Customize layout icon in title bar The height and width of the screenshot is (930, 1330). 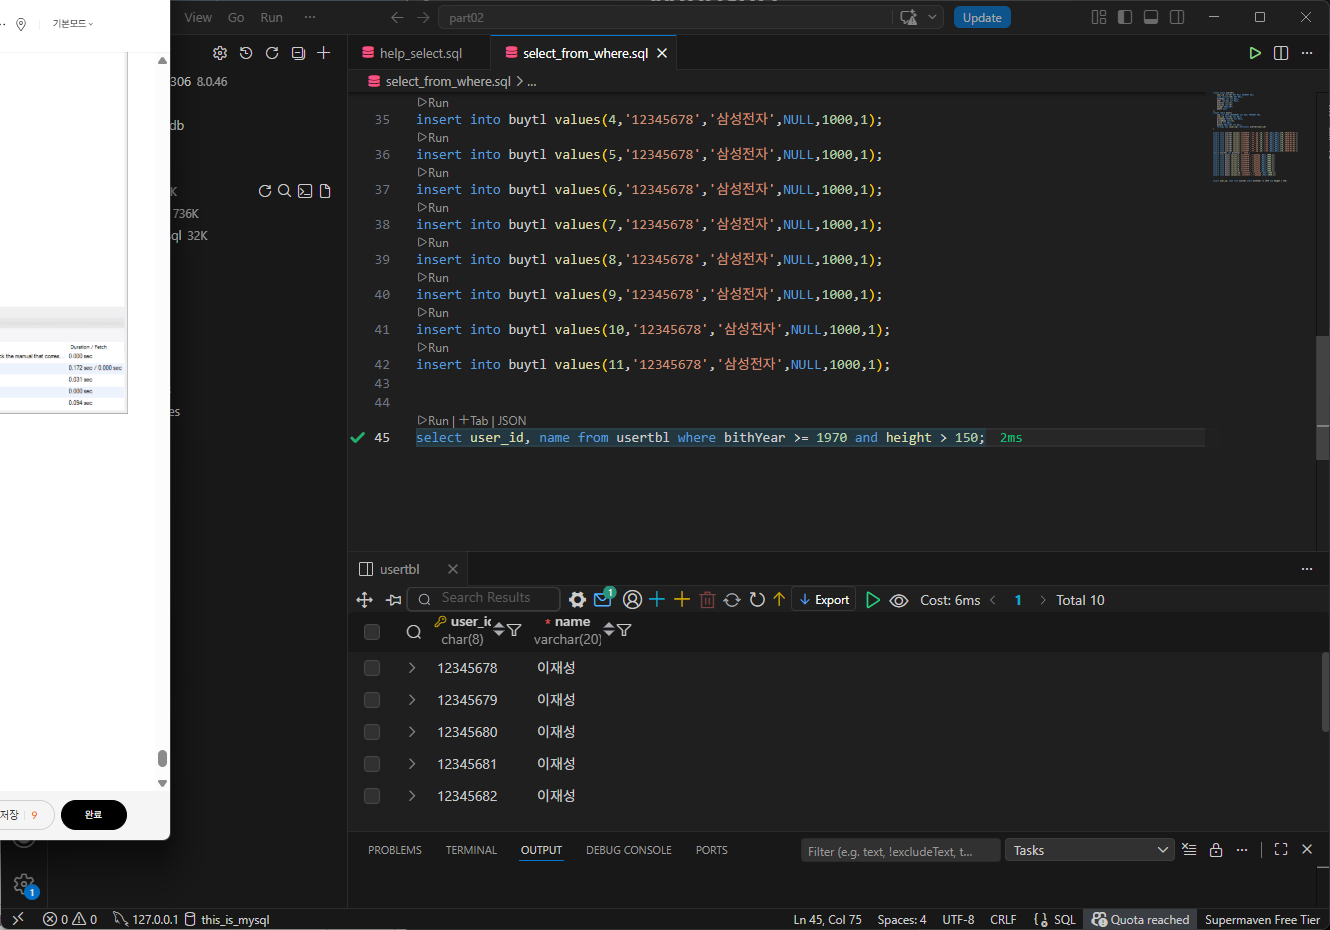(1099, 17)
